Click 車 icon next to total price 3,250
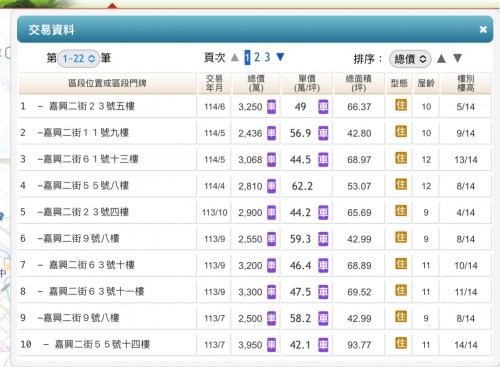This screenshot has height=367, width=500. pyautogui.click(x=271, y=106)
